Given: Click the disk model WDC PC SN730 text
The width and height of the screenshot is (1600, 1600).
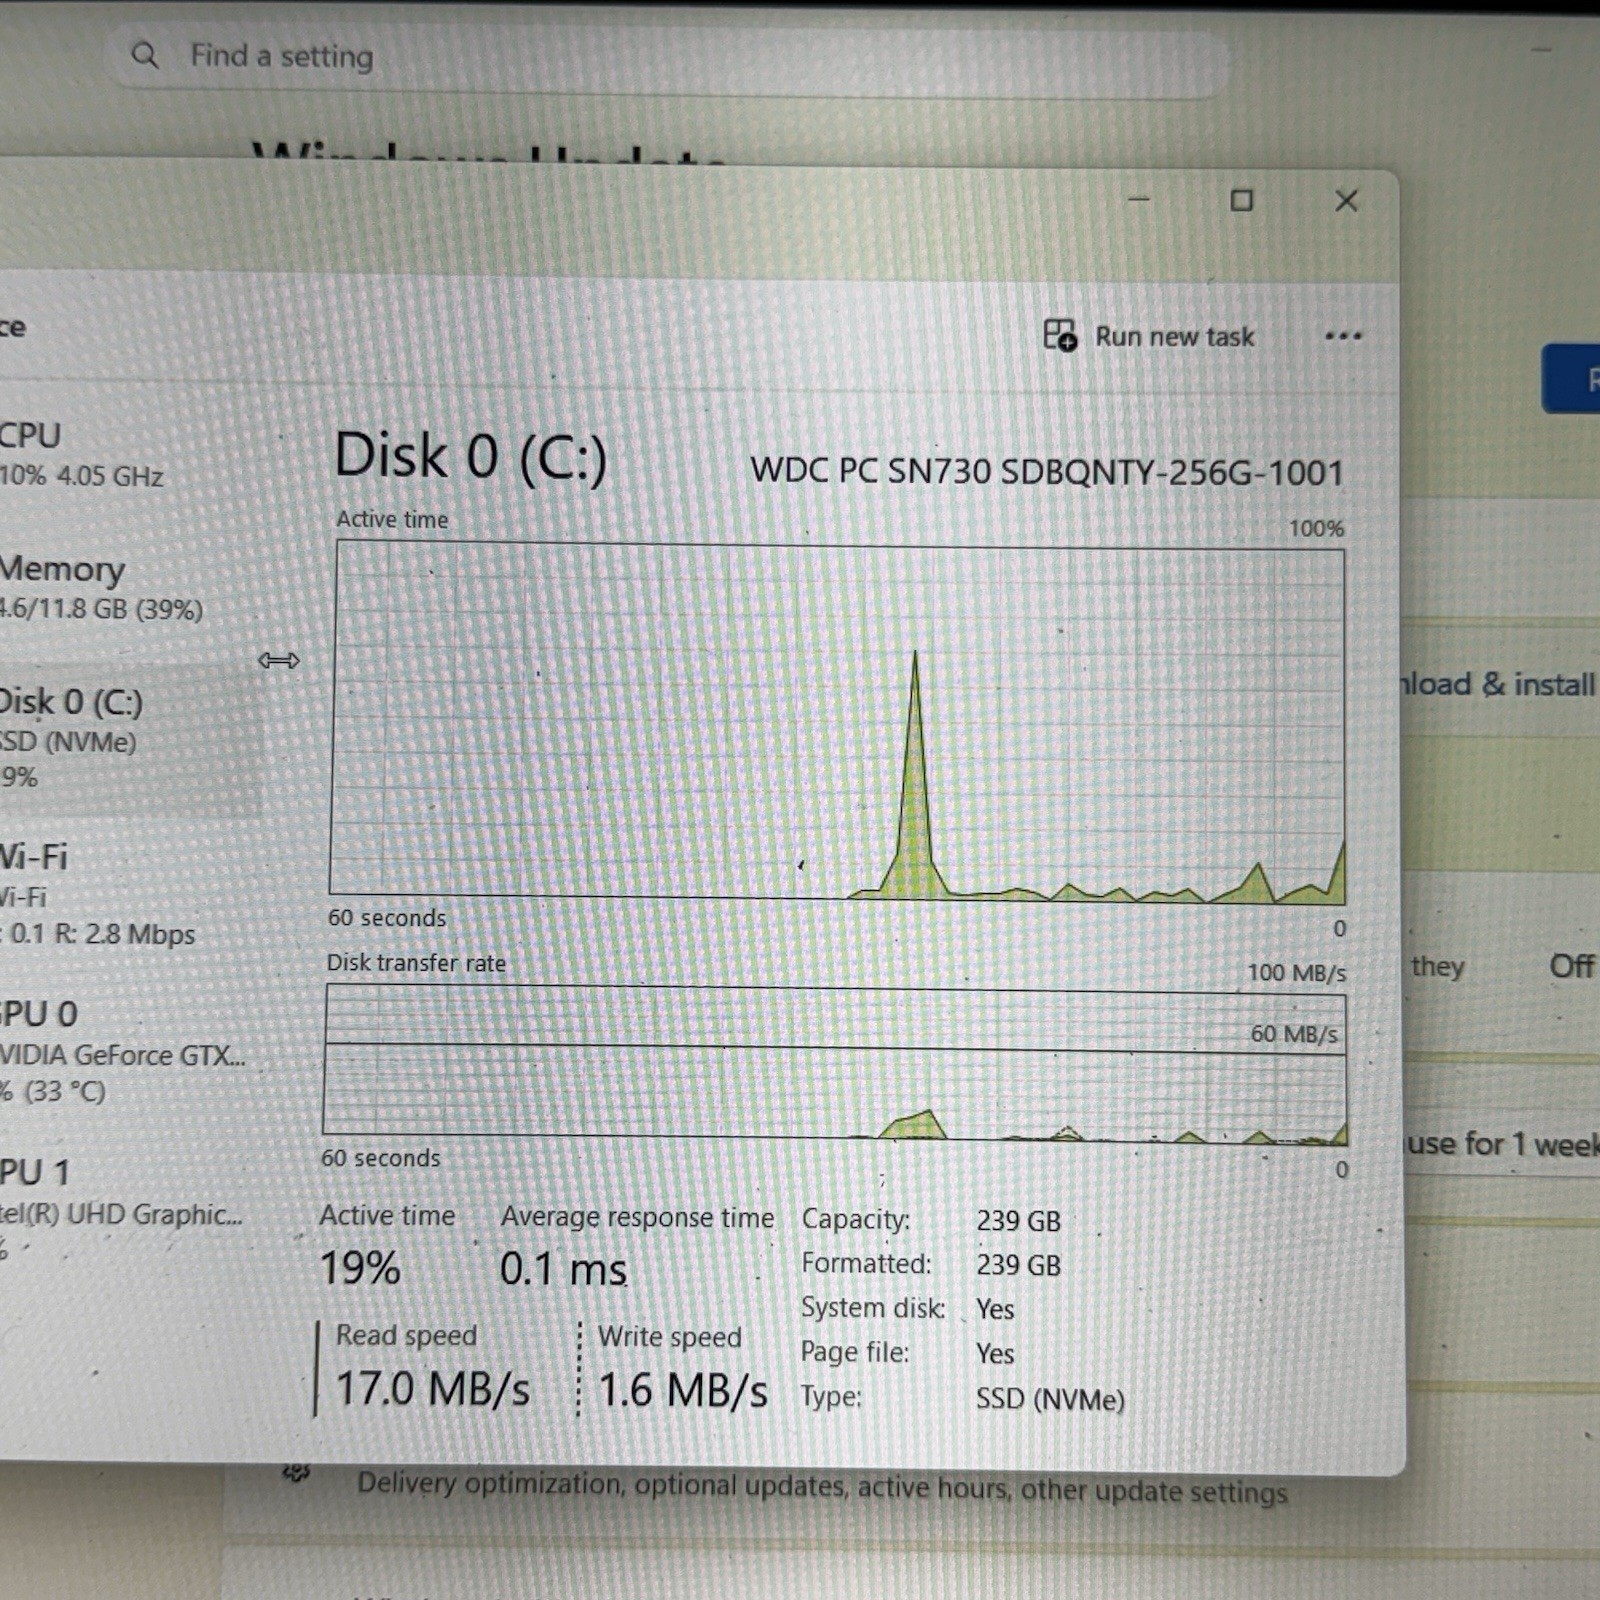Looking at the screenshot, I should [x=1046, y=471].
